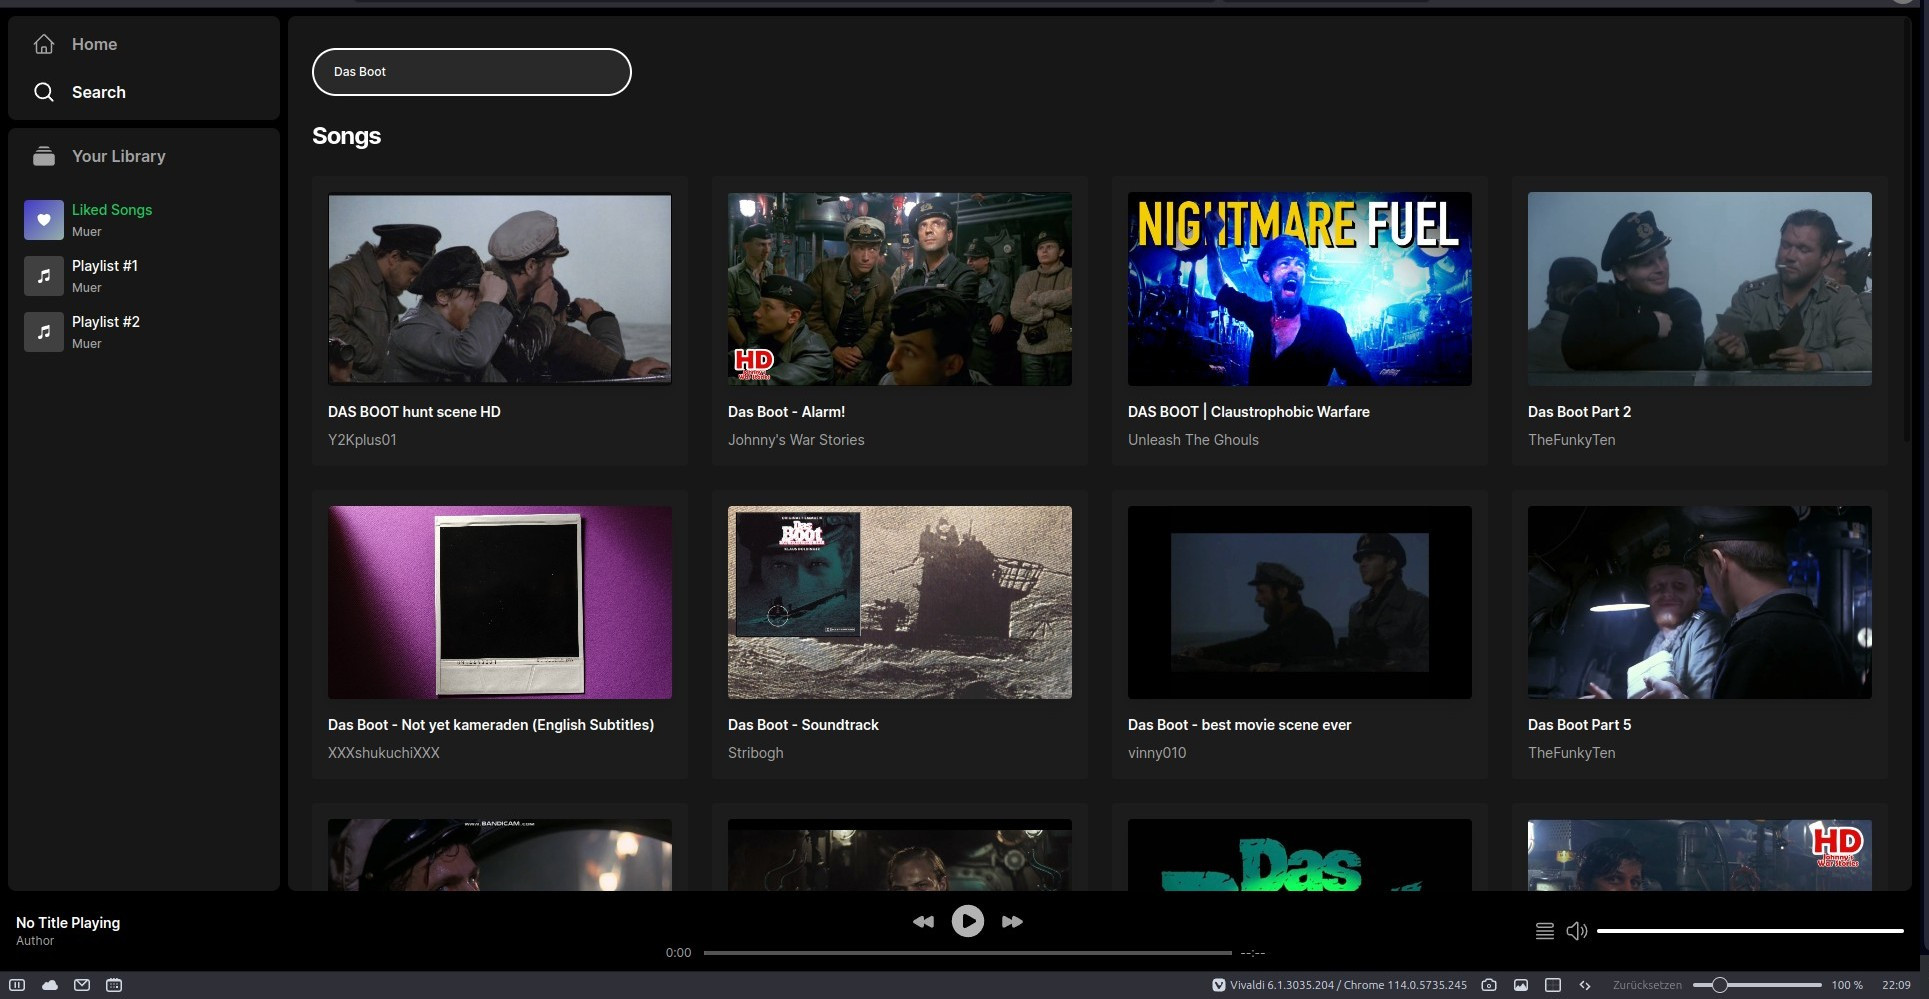The image size is (1929, 999).
Task: Capture page with the camera icon
Action: pyautogui.click(x=1489, y=985)
